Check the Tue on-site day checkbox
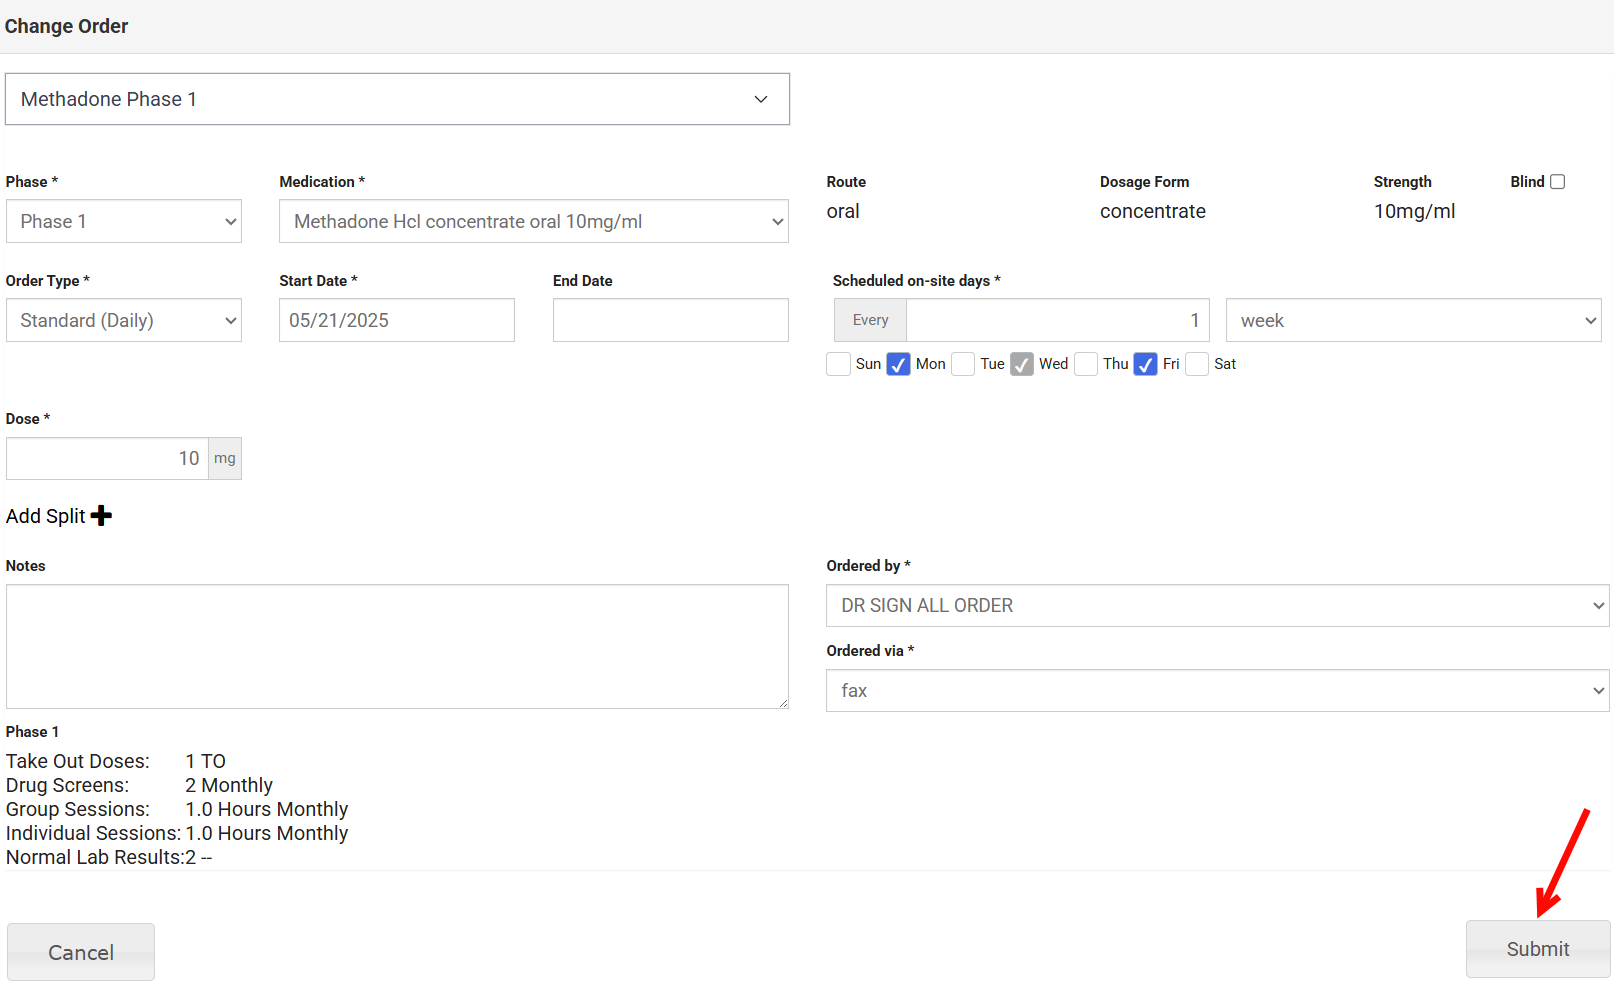 click(963, 364)
